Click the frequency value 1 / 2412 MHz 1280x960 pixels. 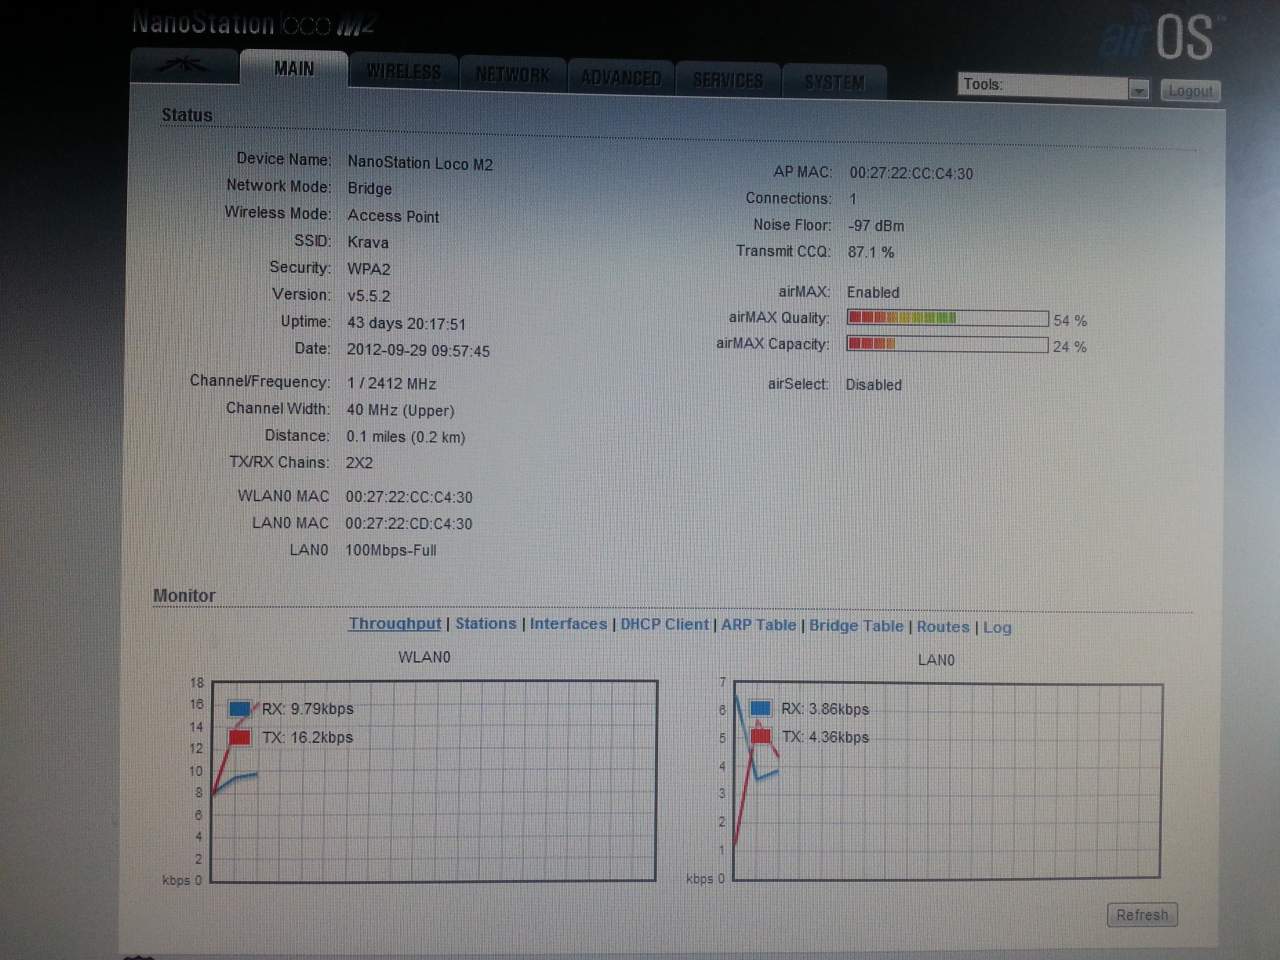tap(391, 383)
